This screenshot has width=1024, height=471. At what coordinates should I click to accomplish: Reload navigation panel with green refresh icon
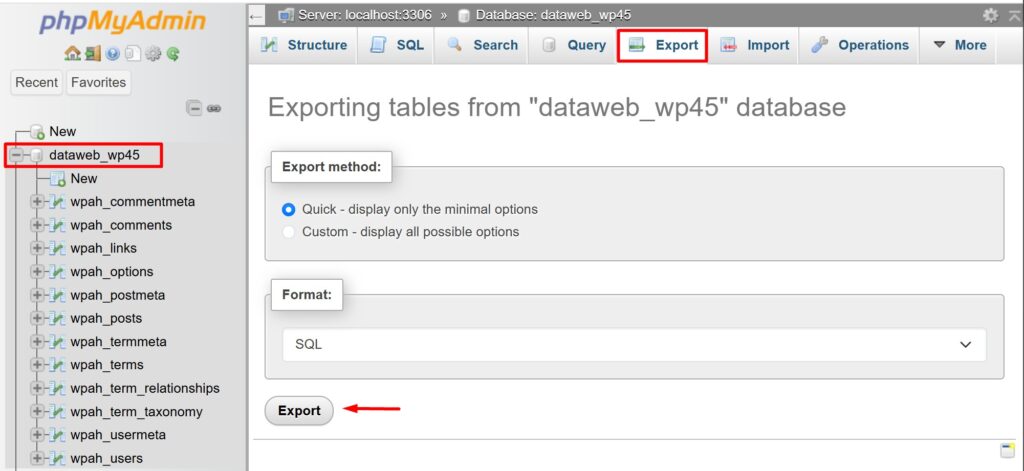[x=172, y=54]
